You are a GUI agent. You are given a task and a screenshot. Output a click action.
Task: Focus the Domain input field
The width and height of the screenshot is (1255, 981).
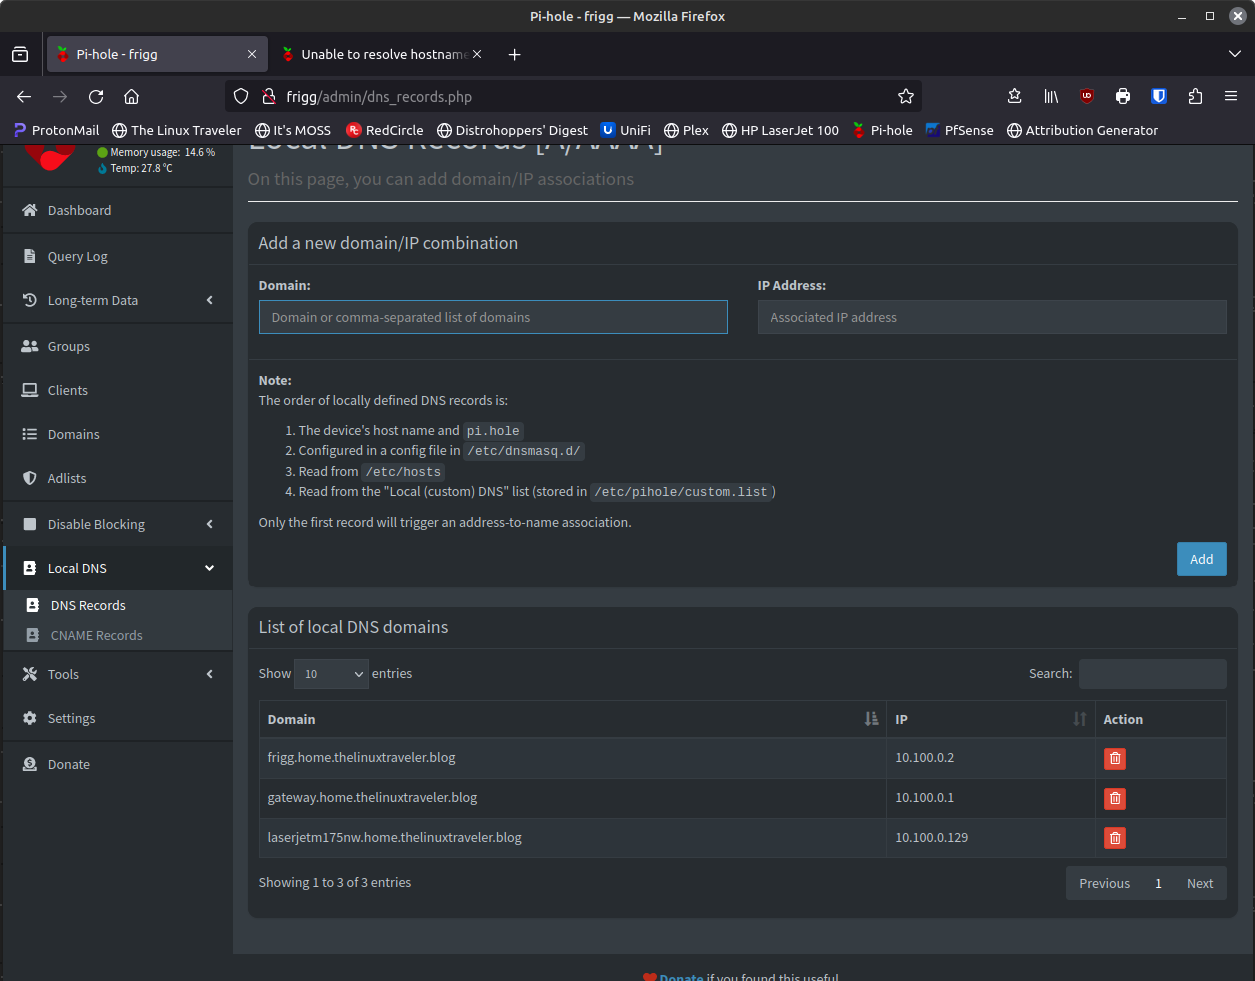pos(493,318)
